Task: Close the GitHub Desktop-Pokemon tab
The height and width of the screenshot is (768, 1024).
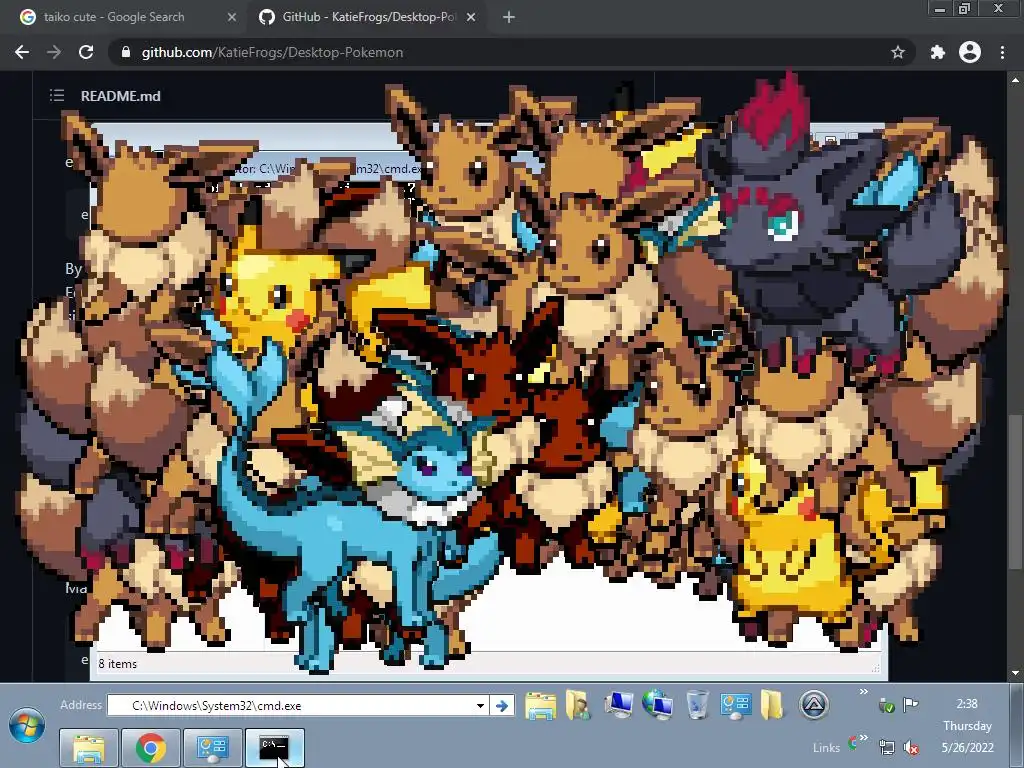Action: tap(471, 17)
